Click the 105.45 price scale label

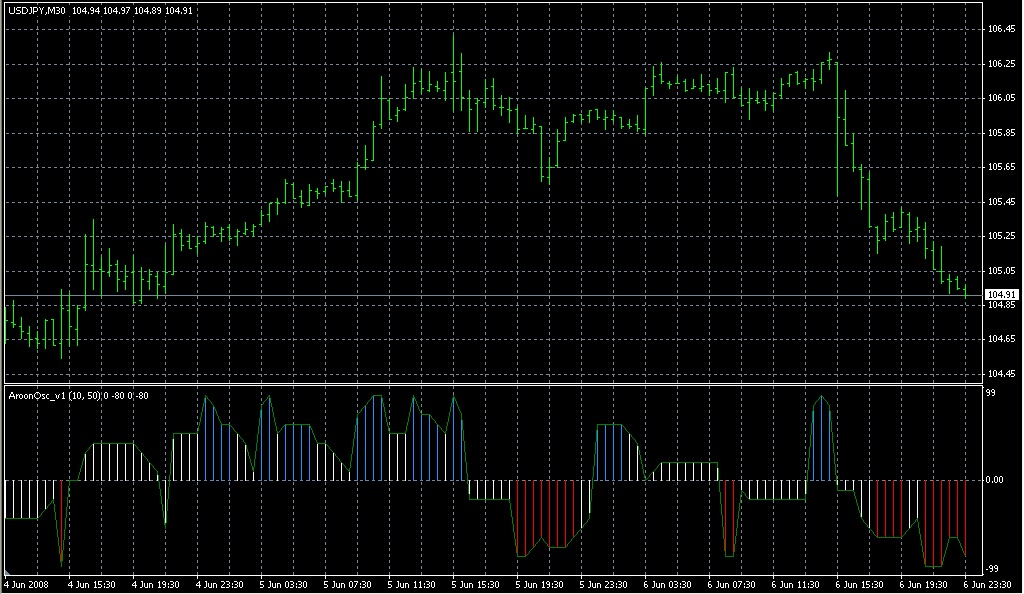point(1001,202)
